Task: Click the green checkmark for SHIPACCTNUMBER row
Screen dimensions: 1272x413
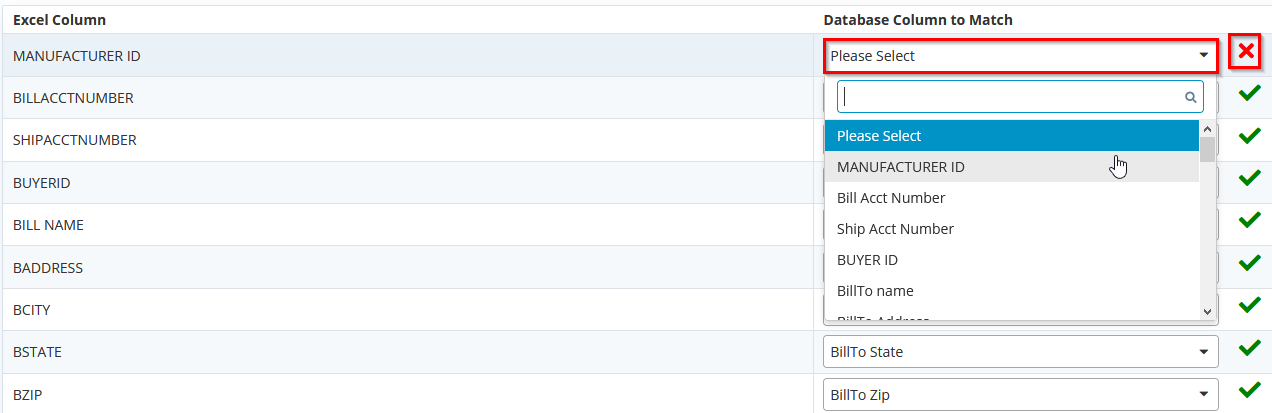Action: 1249,136
